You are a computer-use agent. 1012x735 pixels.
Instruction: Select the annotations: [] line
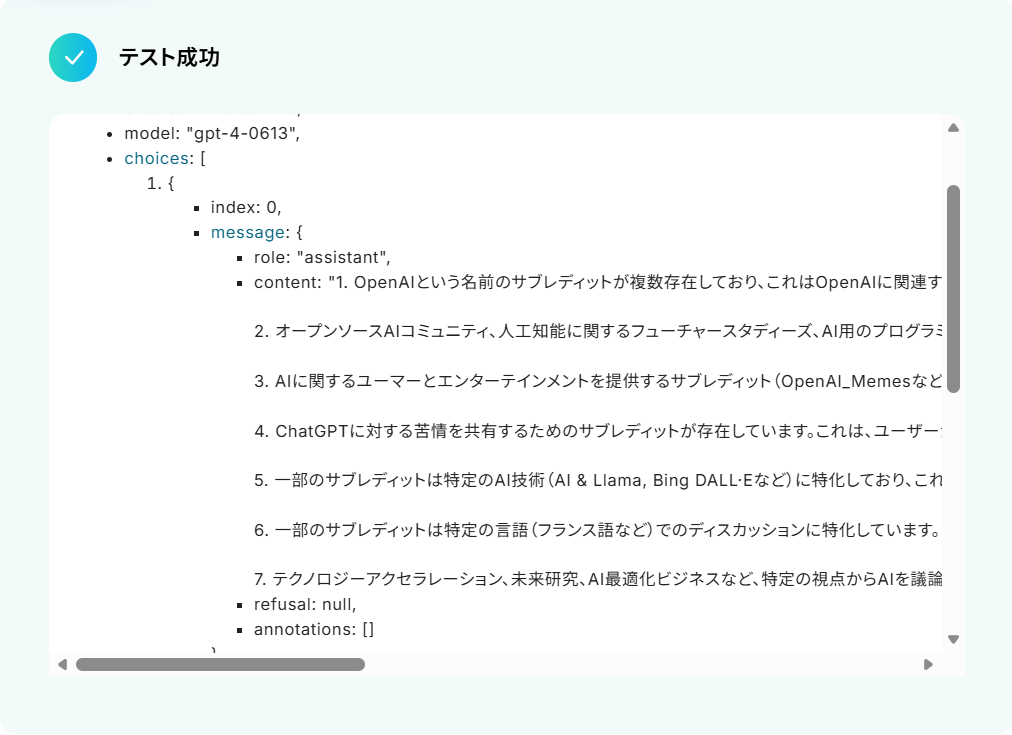coord(314,630)
